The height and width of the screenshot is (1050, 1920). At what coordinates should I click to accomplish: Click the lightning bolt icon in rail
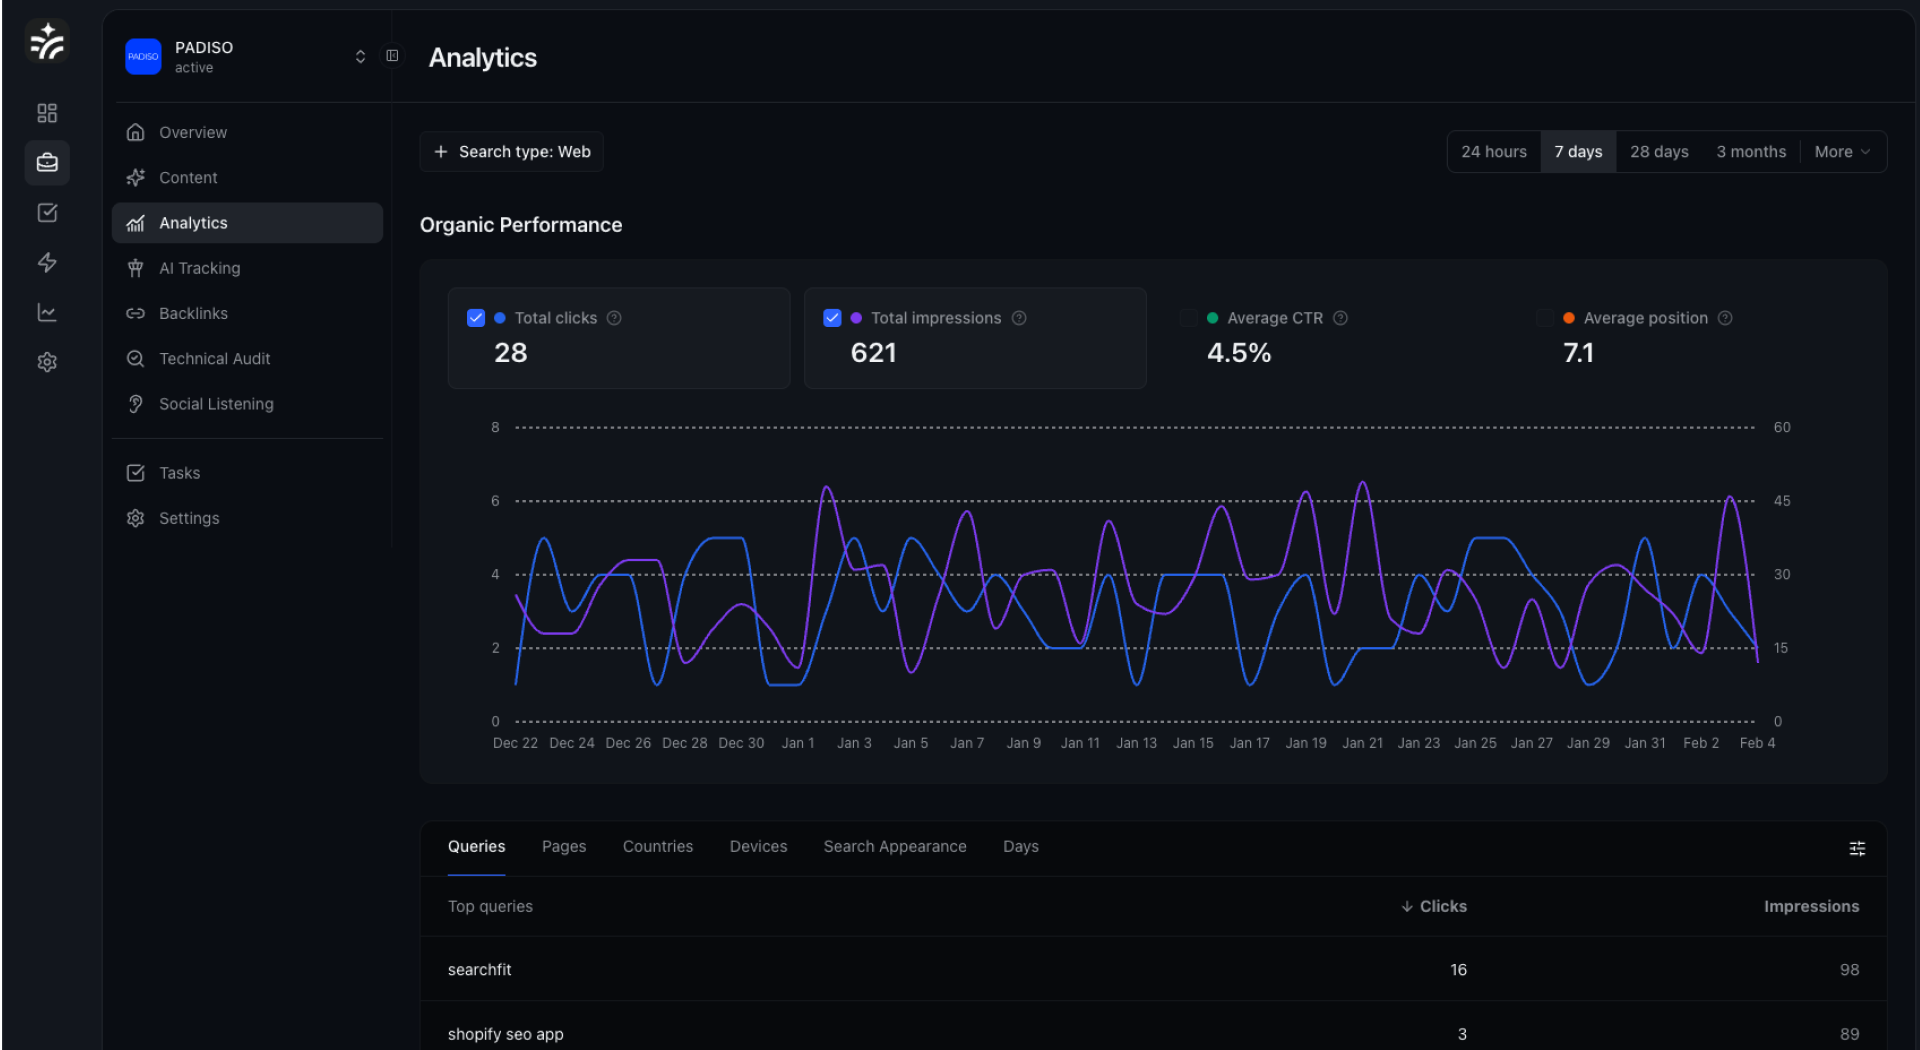pos(47,263)
